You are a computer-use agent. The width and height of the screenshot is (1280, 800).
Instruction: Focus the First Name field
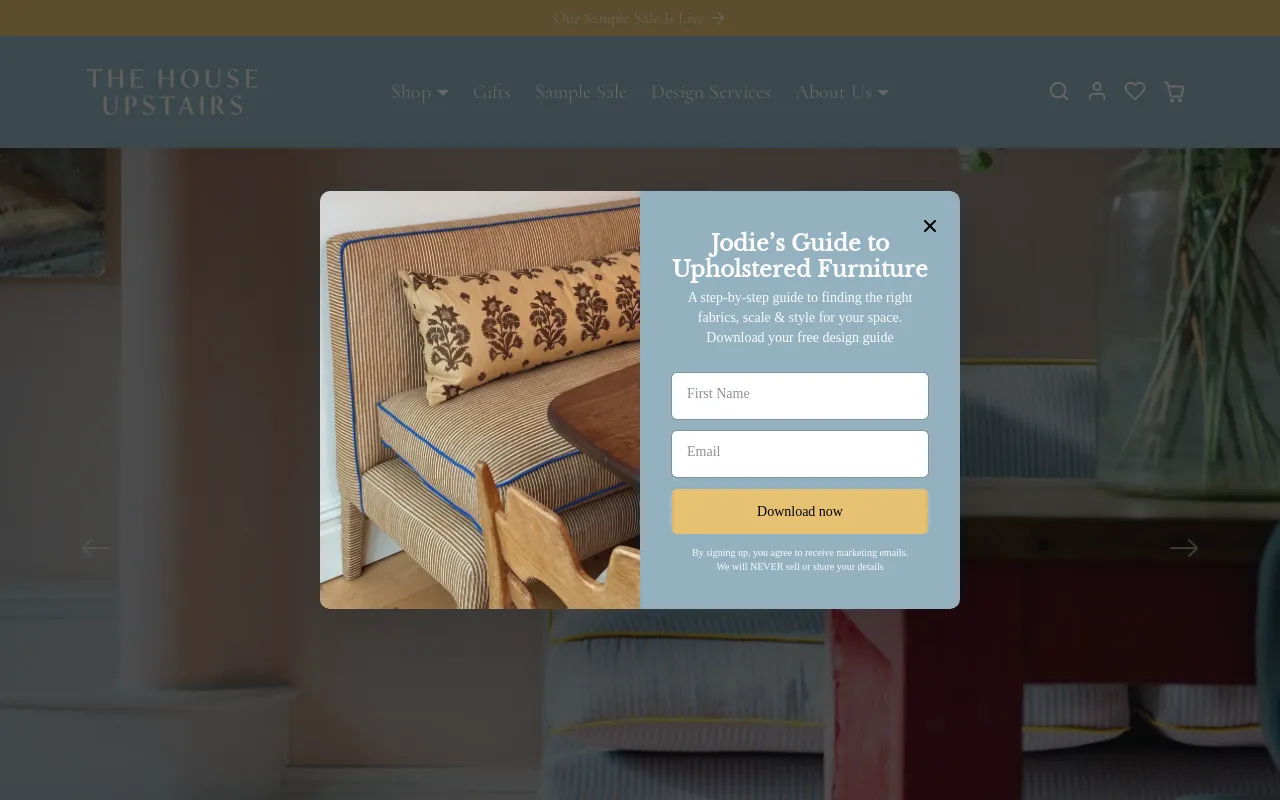pos(800,396)
